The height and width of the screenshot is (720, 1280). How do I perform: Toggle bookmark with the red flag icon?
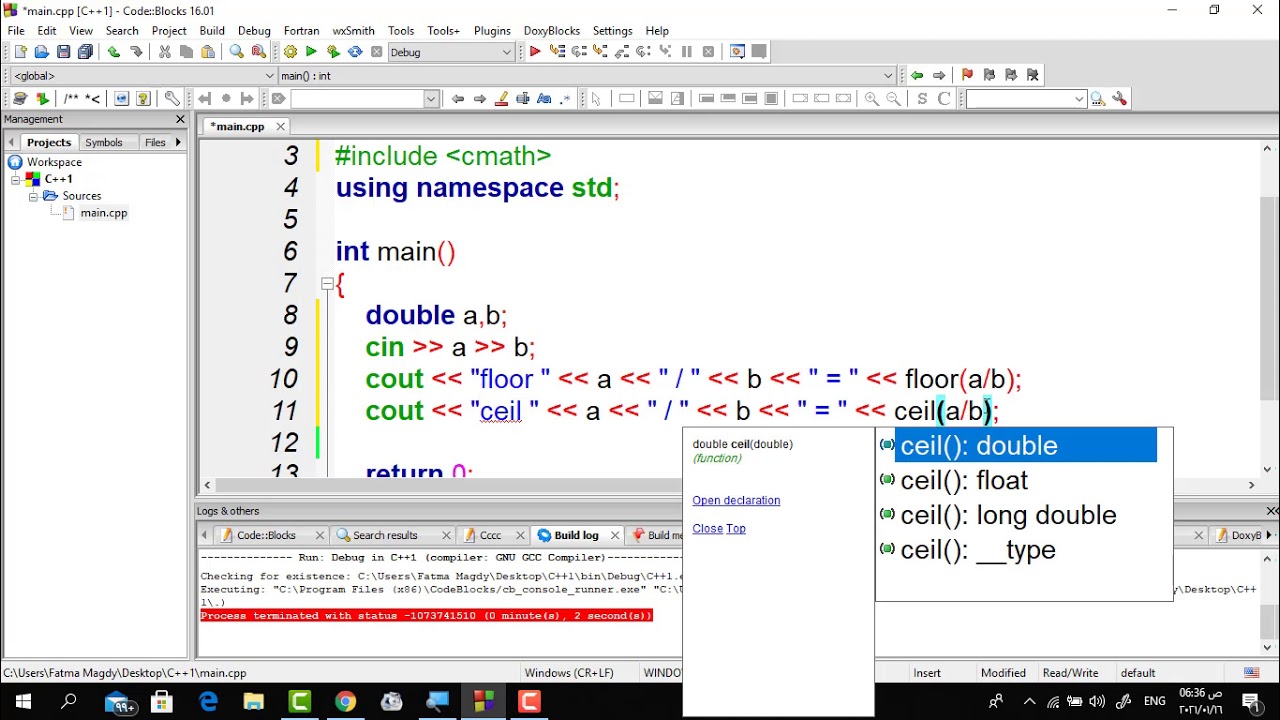pyautogui.click(x=967, y=75)
